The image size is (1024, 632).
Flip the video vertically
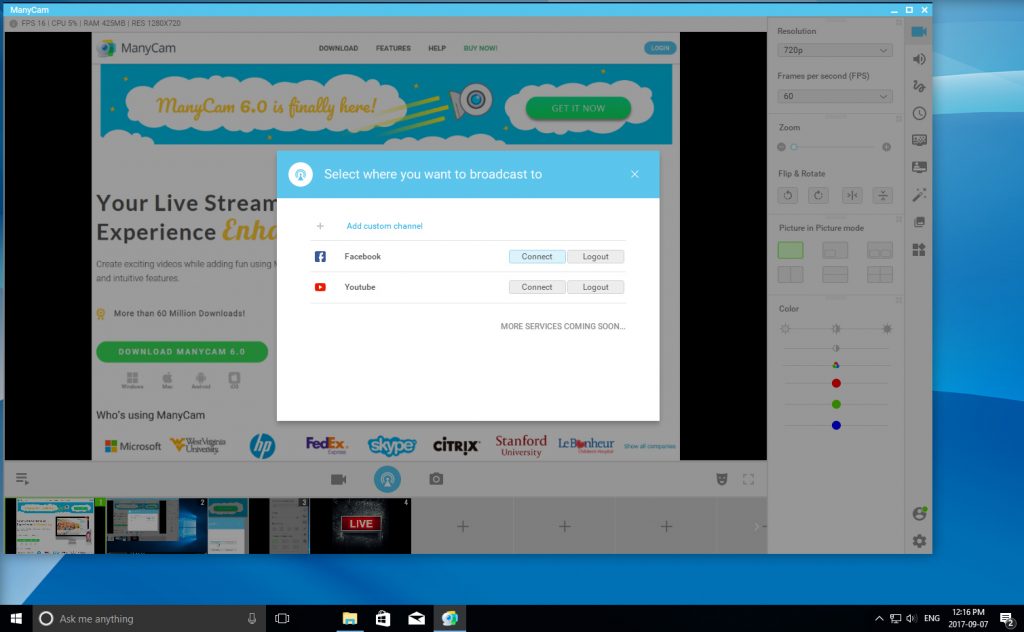pos(882,195)
